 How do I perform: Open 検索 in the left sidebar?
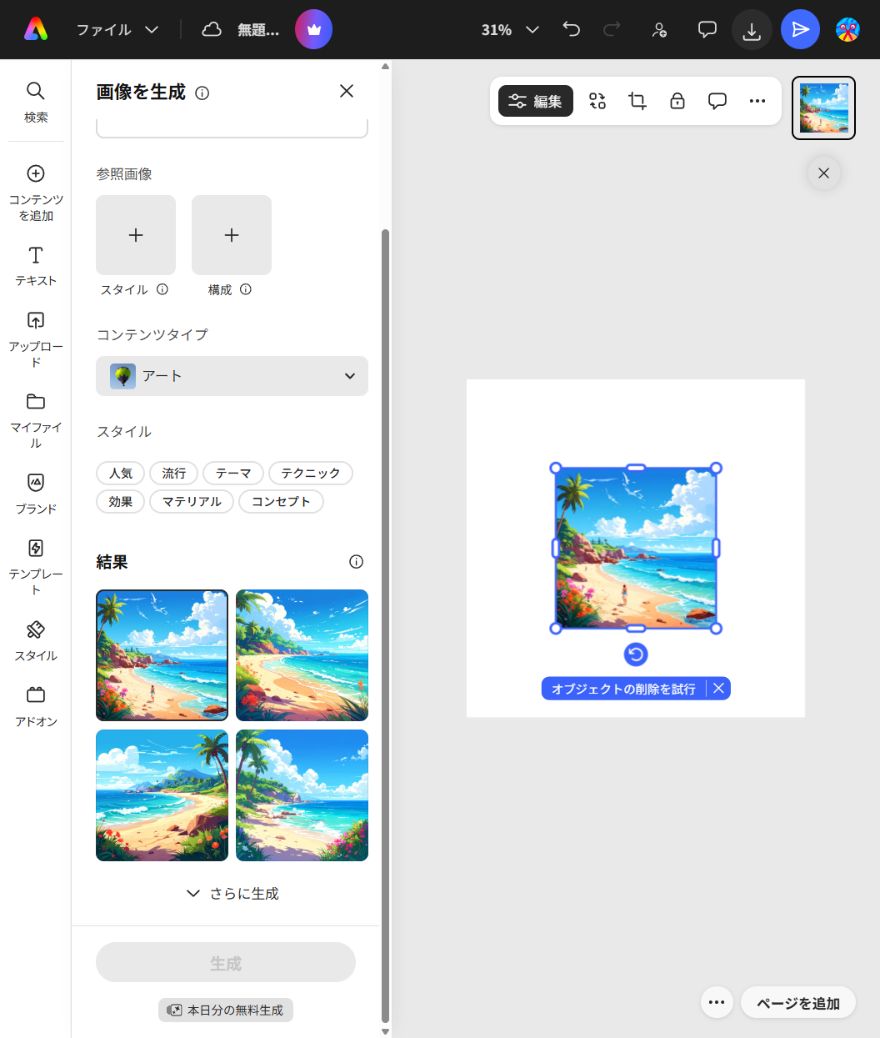(x=36, y=102)
